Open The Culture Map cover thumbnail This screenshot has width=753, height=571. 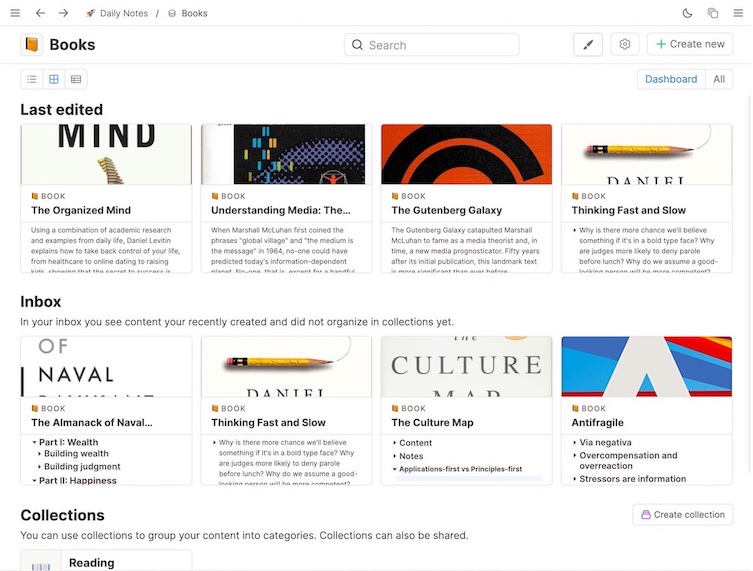point(466,366)
